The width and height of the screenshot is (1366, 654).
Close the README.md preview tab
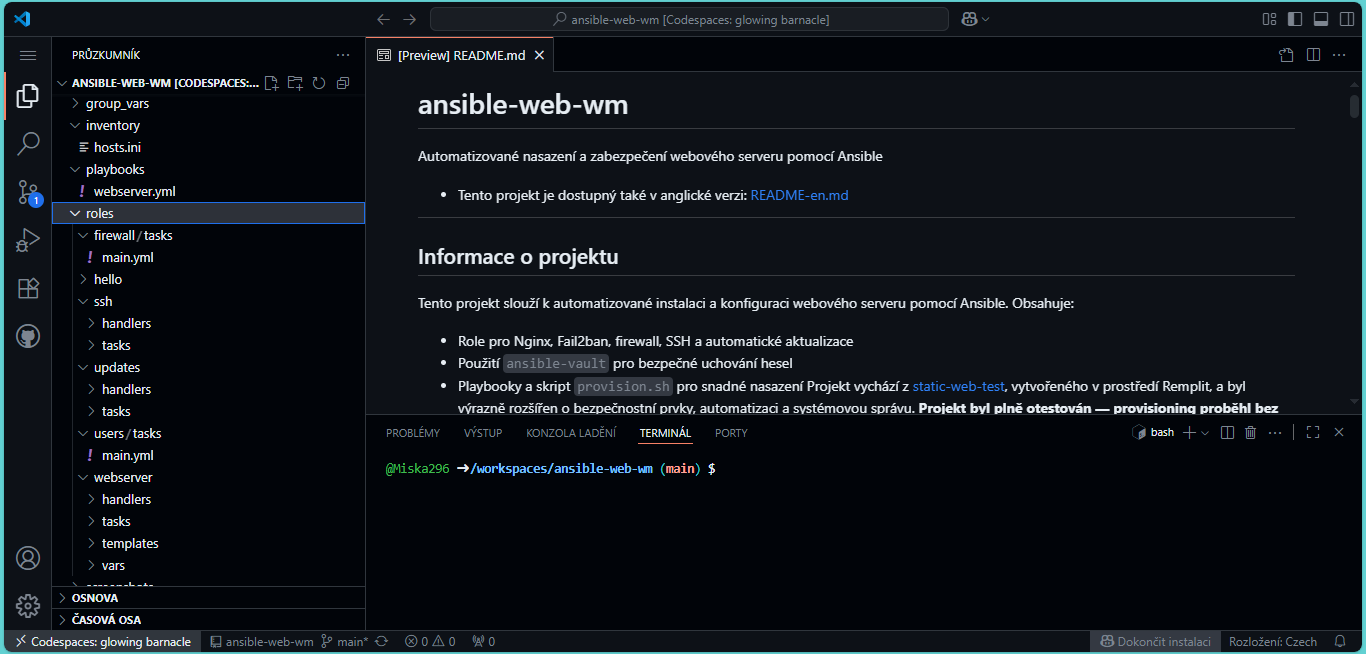tap(539, 55)
